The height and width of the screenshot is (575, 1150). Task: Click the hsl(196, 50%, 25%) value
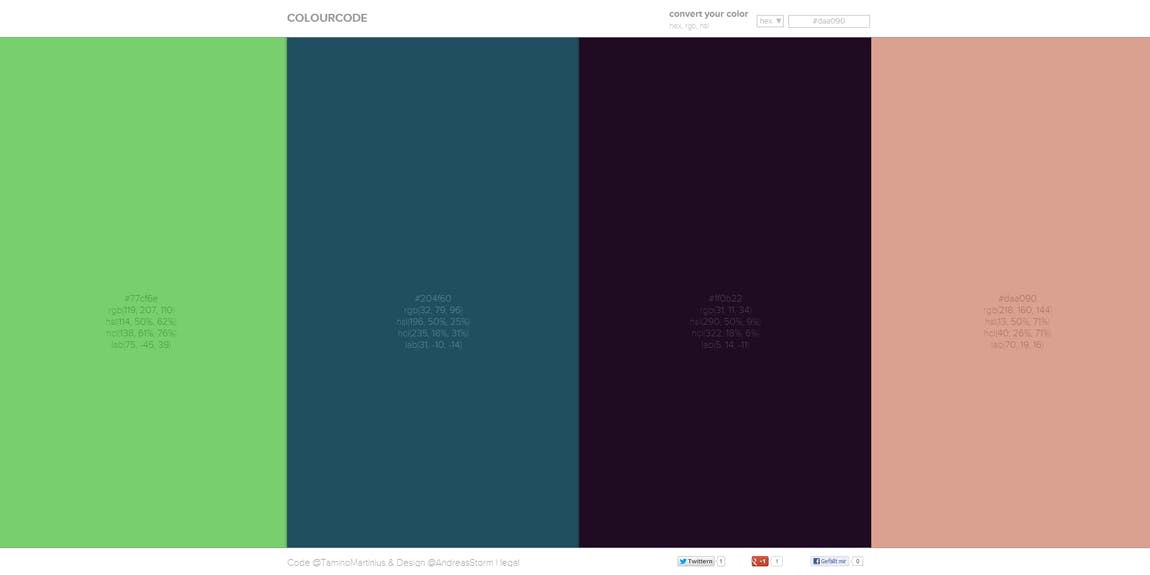pos(433,321)
